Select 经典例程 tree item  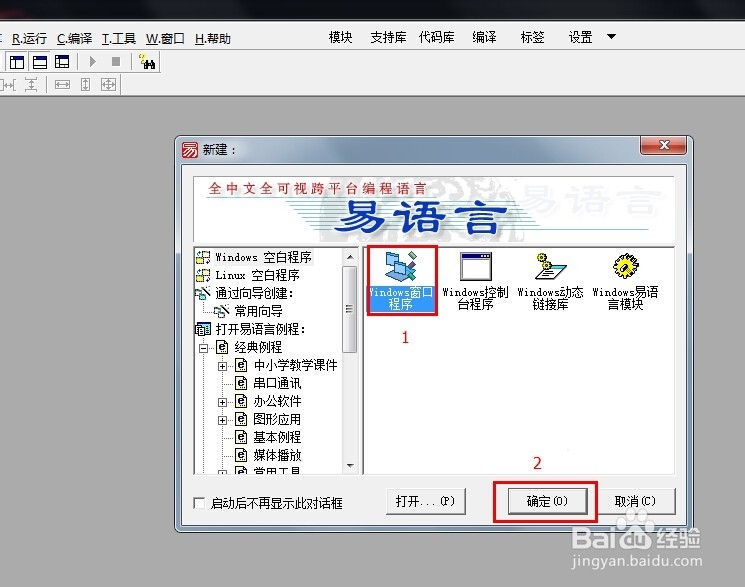pos(258,347)
